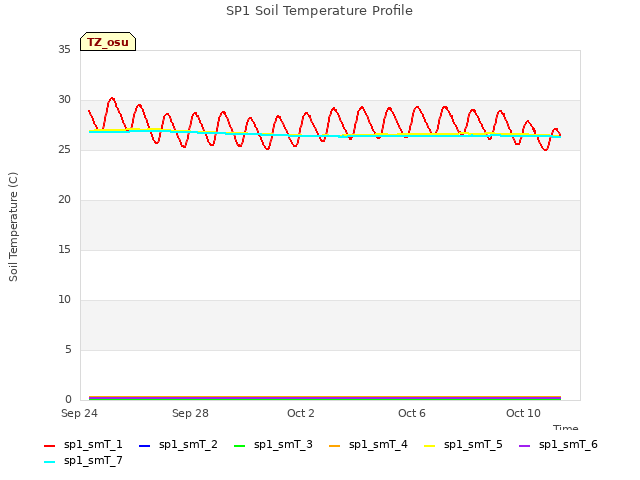Click the highest red peak near Sep 25
Image resolution: width=640 pixels, height=480 pixels.
point(112,98)
